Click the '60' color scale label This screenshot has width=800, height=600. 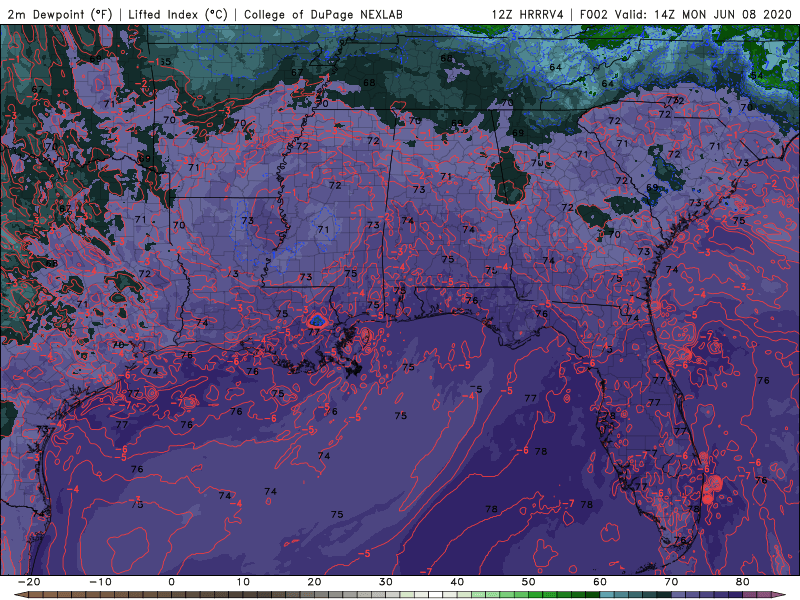coord(600,582)
